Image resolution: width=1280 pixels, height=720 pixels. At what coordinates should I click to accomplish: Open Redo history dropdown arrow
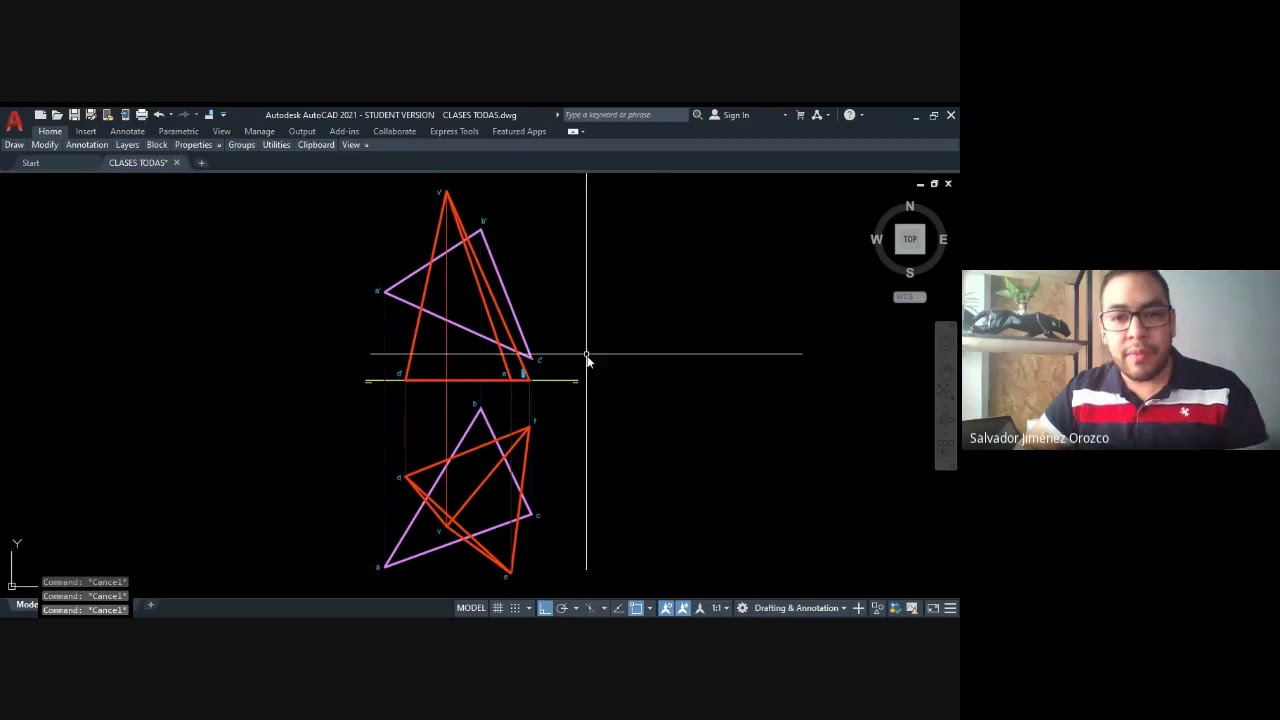tap(196, 115)
